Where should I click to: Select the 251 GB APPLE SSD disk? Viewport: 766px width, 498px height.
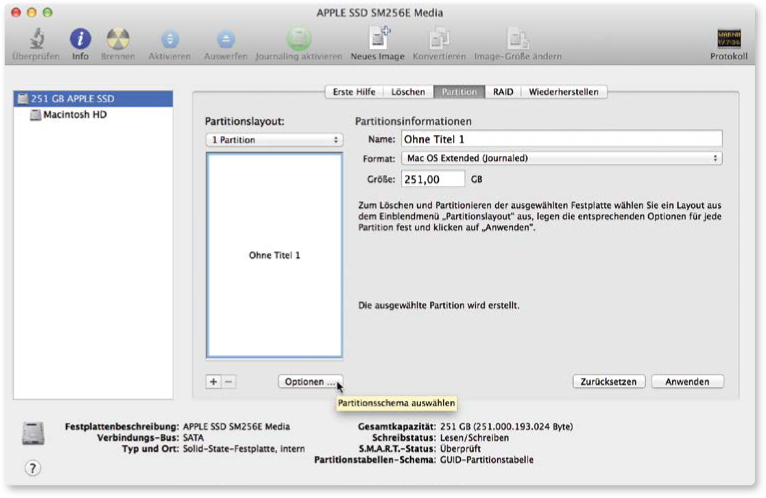(93, 99)
